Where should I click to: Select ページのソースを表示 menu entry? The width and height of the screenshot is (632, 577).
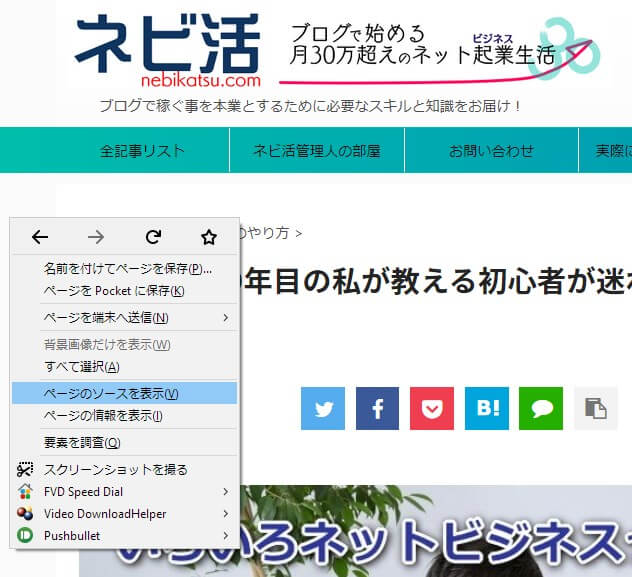click(x=125, y=393)
